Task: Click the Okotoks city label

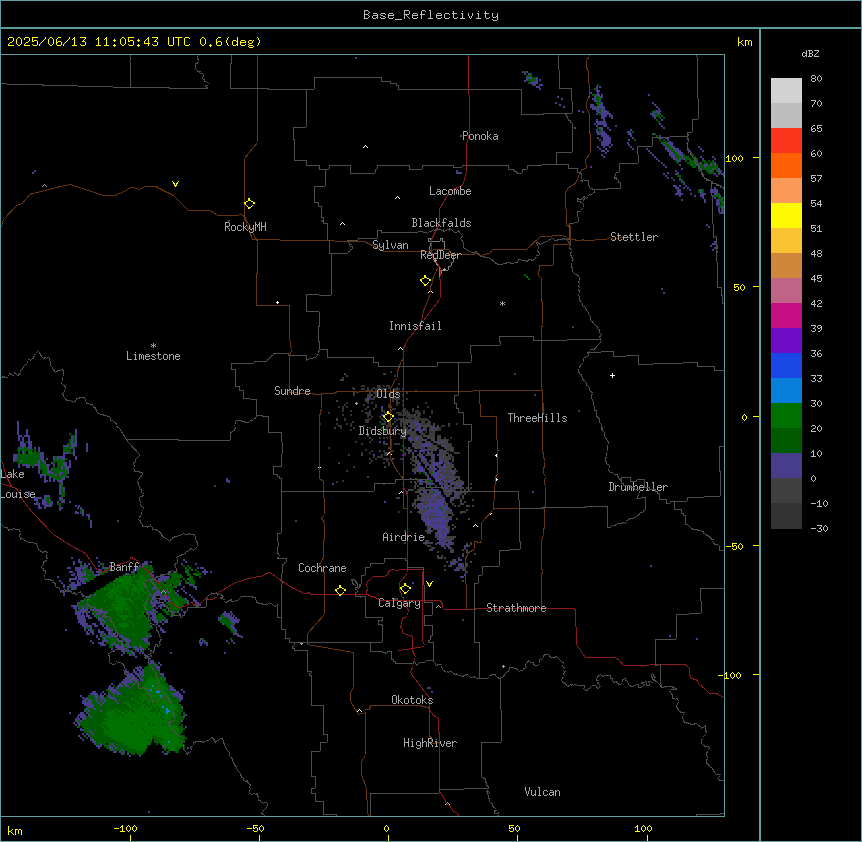Action: tap(412, 700)
